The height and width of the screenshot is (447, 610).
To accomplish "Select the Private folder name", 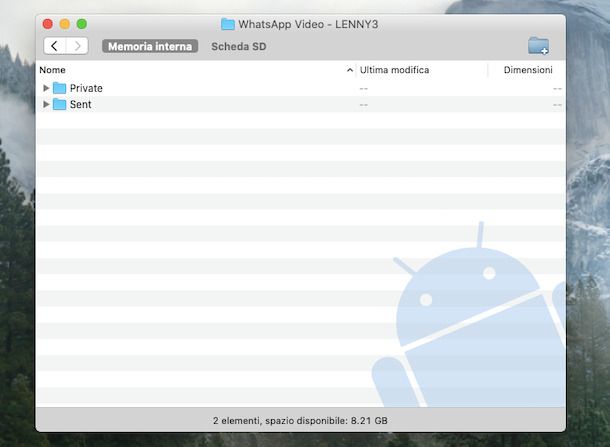I will pyautogui.click(x=86, y=88).
